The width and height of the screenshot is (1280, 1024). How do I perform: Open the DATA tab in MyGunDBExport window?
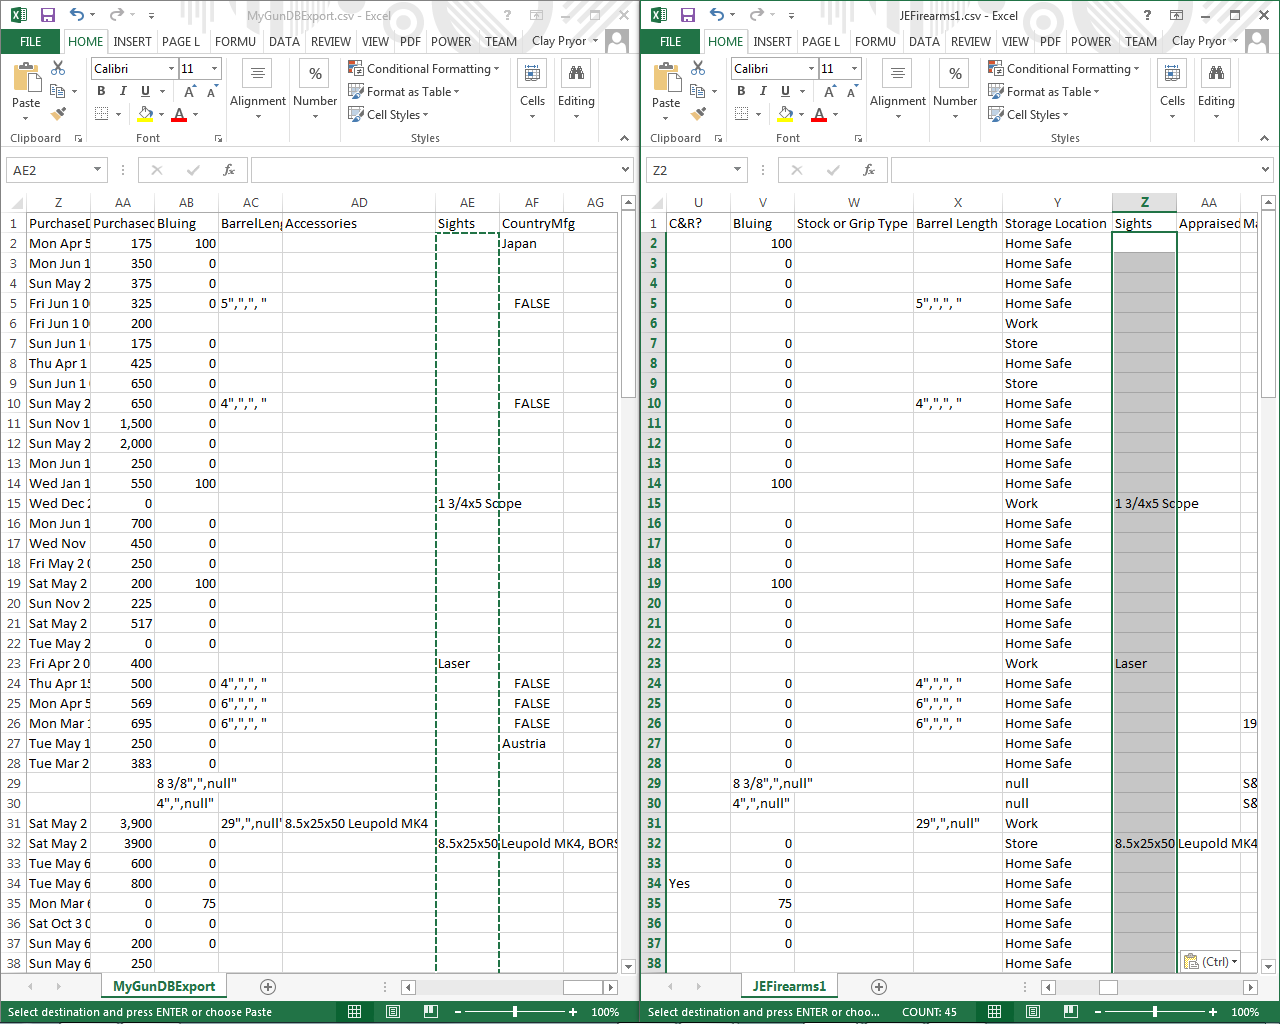(x=284, y=42)
